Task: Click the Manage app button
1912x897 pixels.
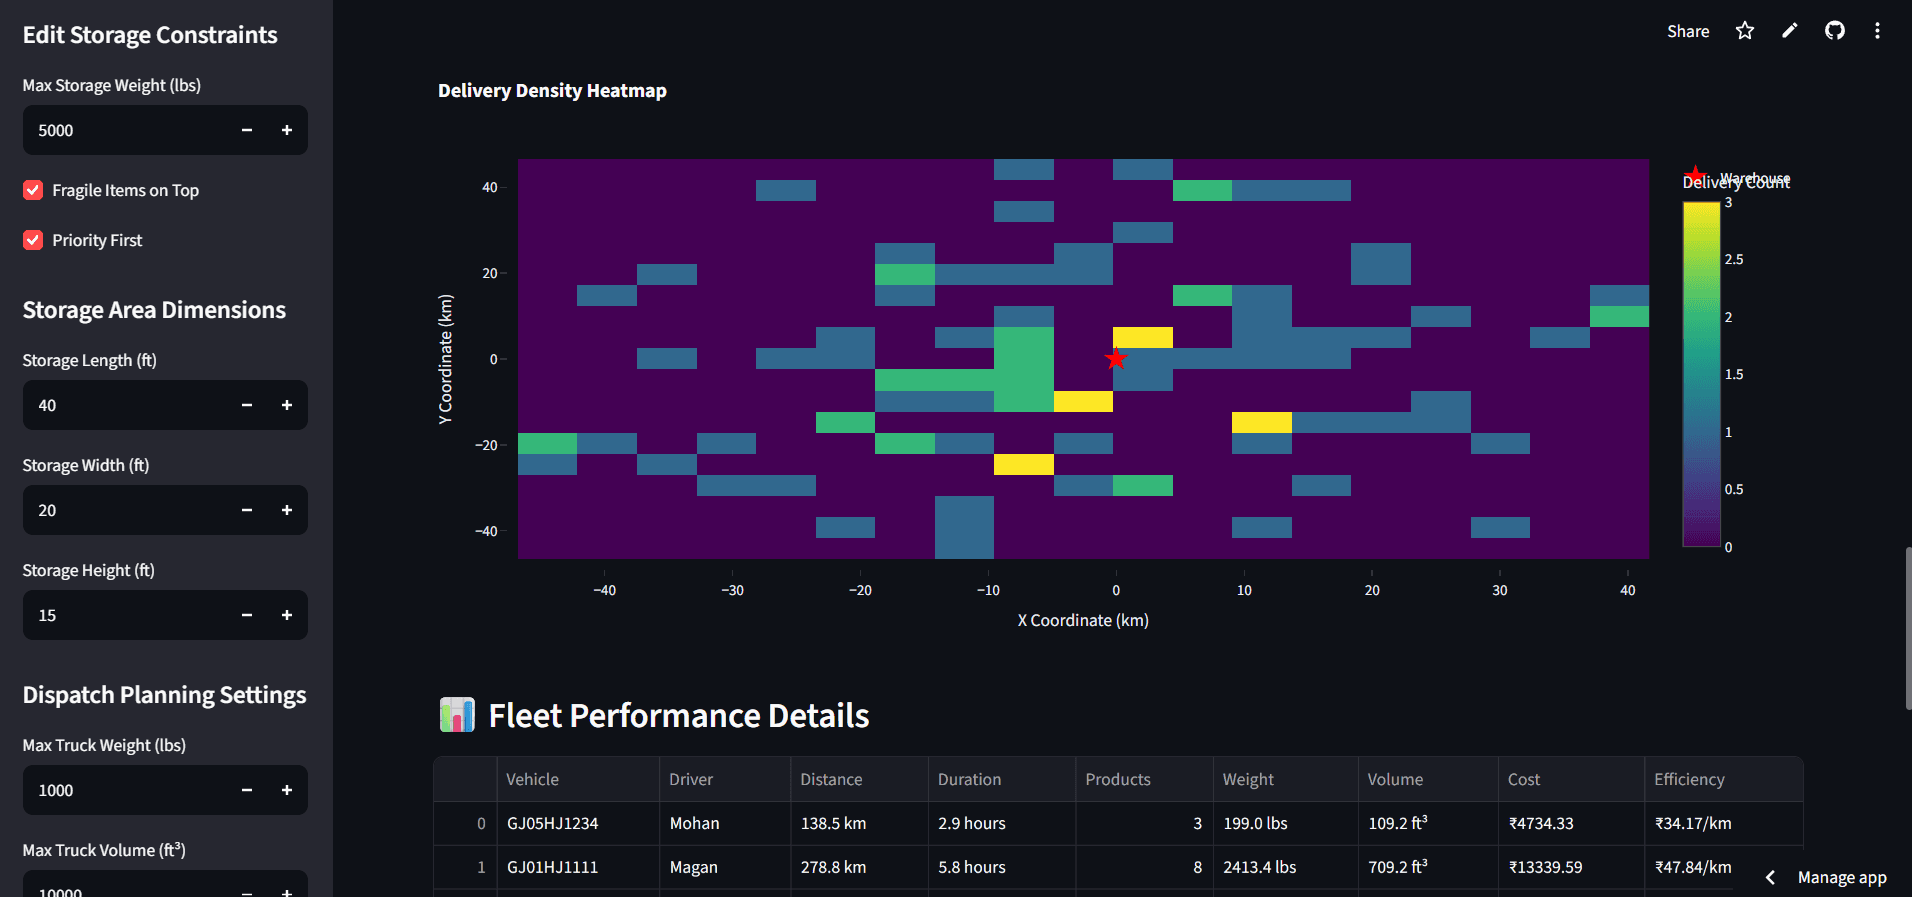Action: click(1842, 877)
